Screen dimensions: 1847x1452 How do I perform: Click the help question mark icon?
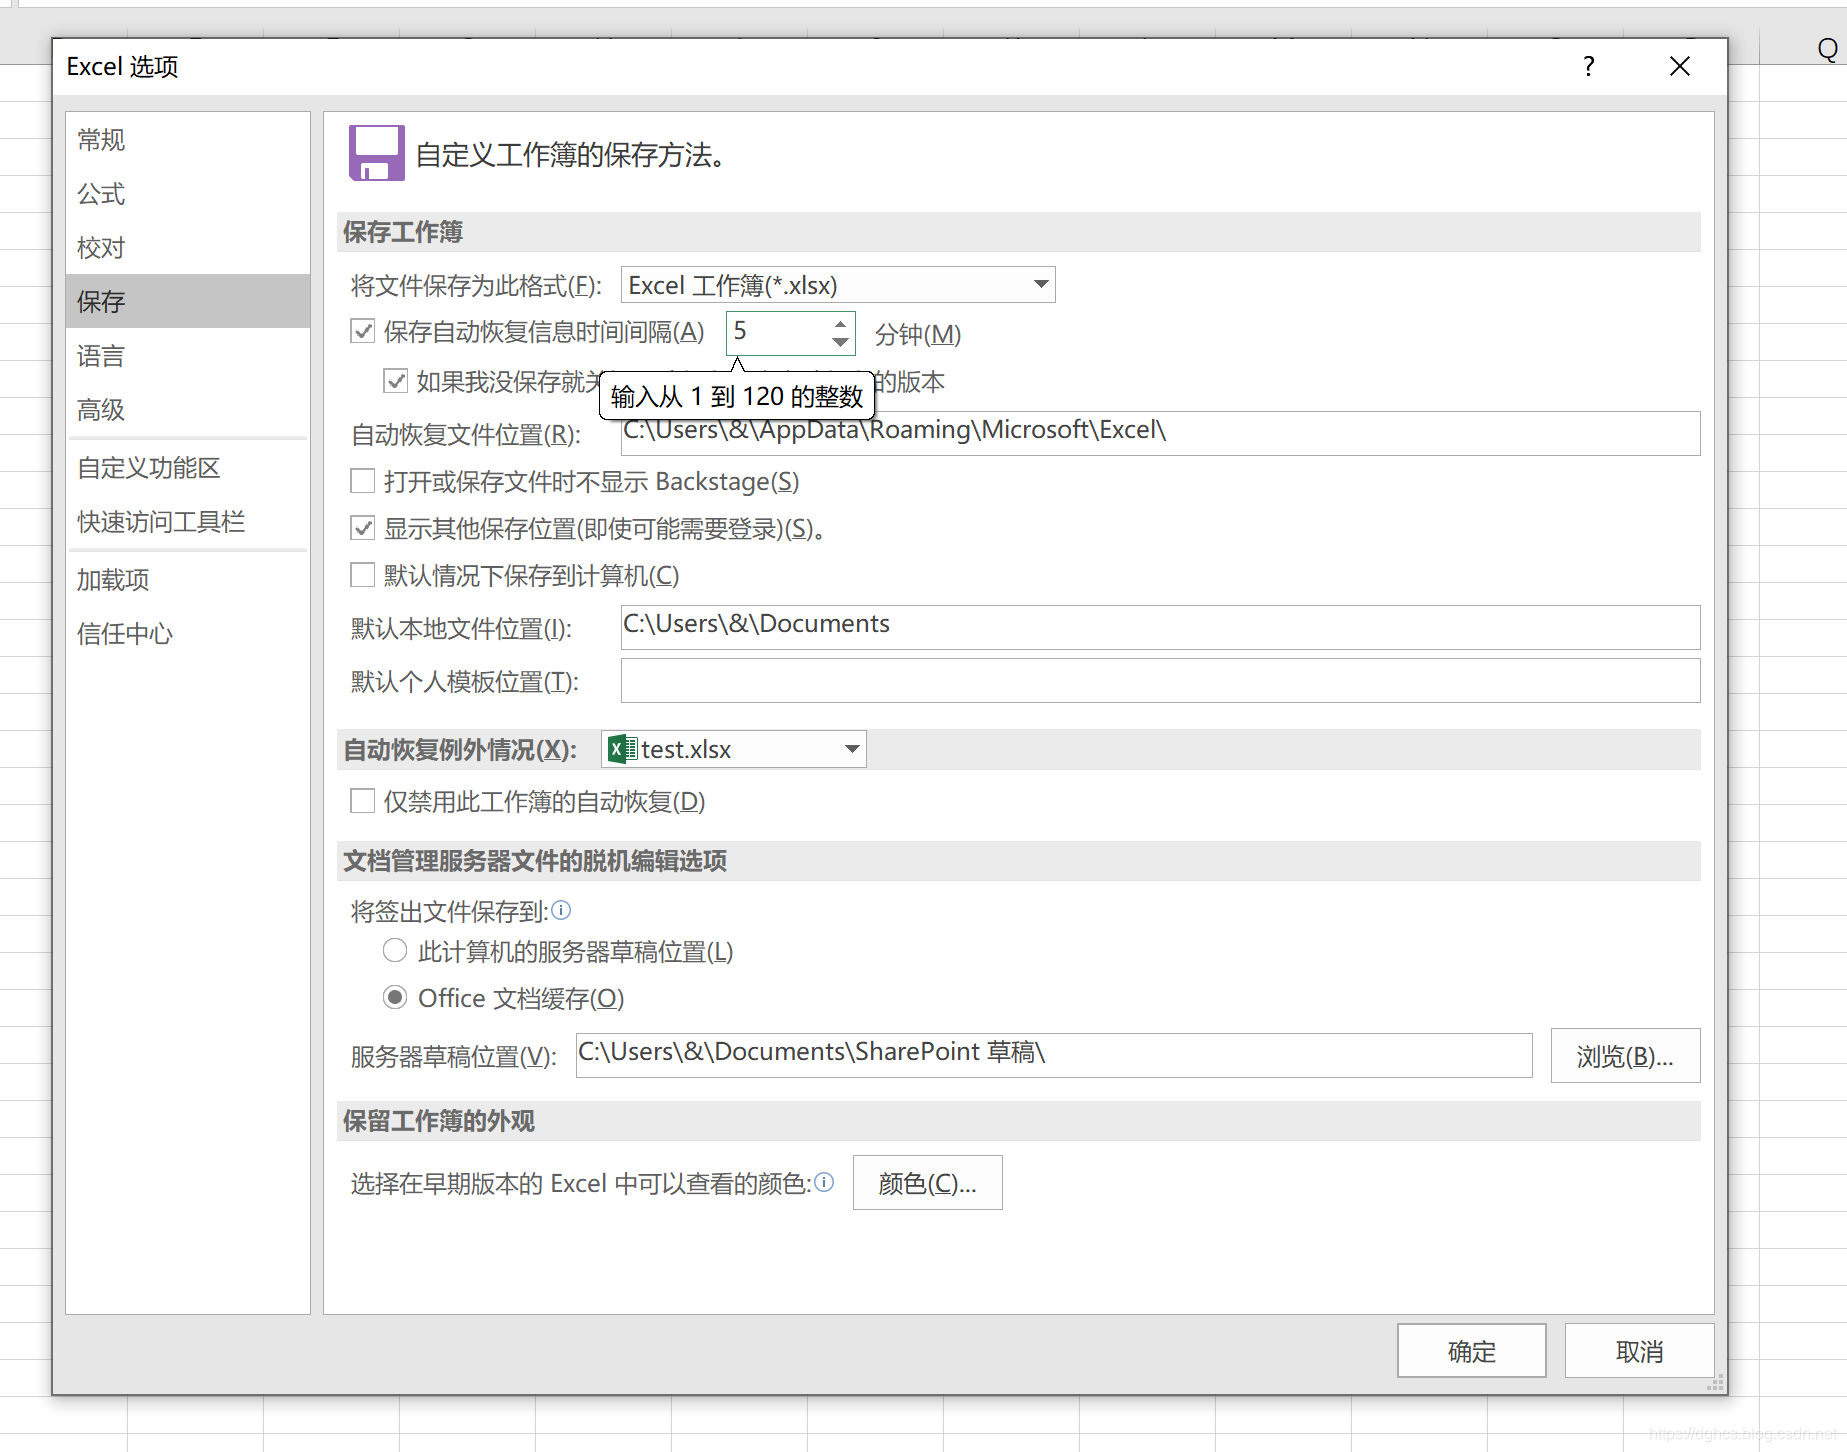click(x=1588, y=66)
